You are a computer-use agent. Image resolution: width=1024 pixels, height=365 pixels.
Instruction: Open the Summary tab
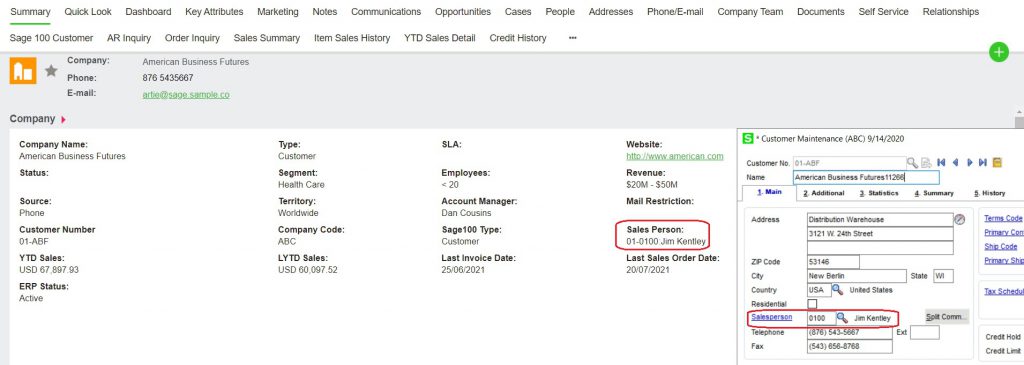click(x=30, y=12)
